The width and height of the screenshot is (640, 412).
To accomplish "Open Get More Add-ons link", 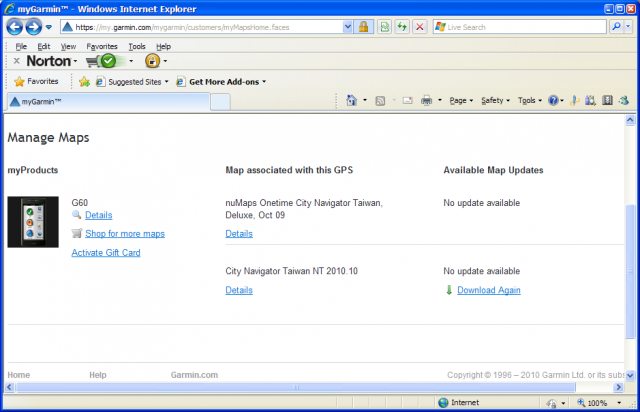I will (x=221, y=82).
